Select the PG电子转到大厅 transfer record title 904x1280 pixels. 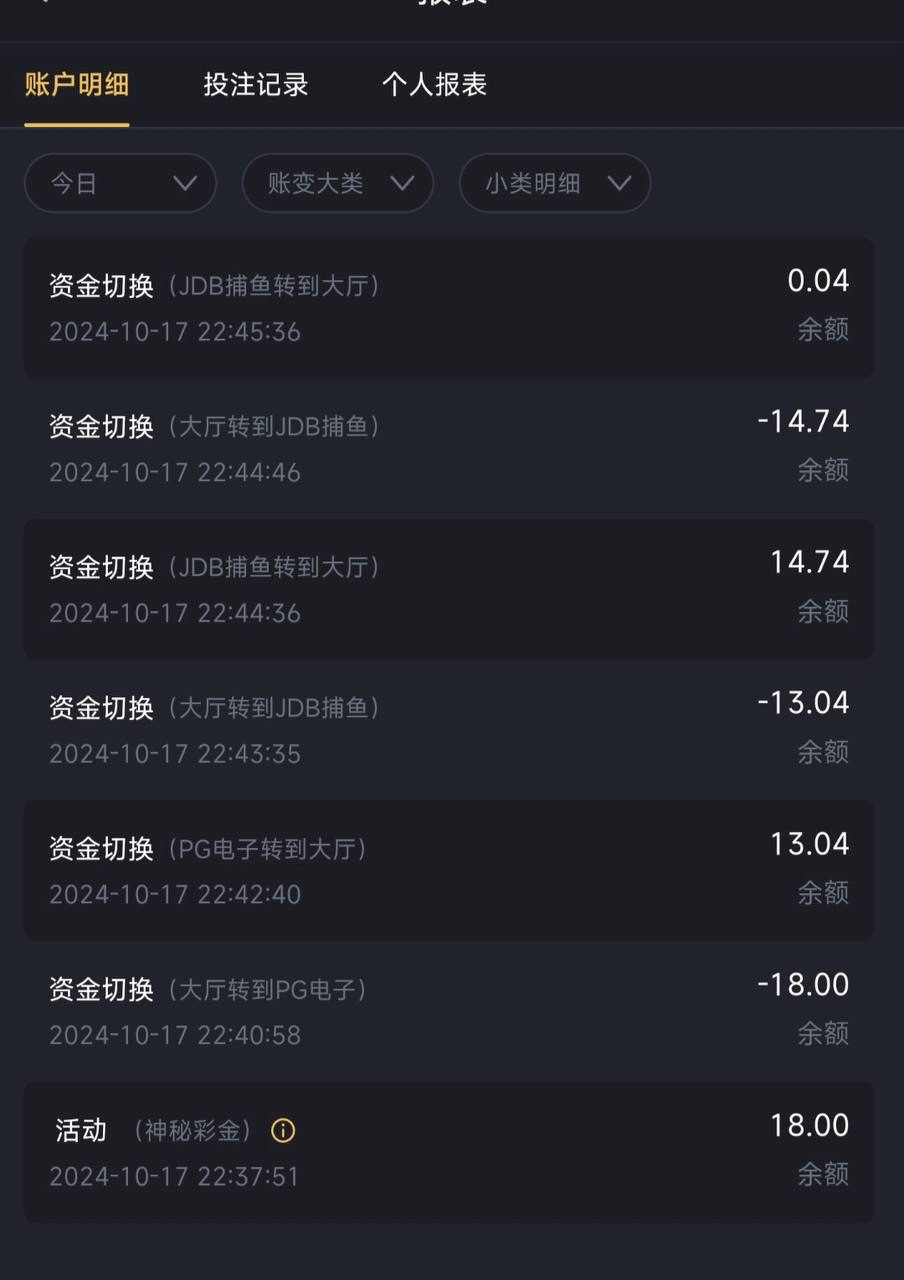click(209, 849)
